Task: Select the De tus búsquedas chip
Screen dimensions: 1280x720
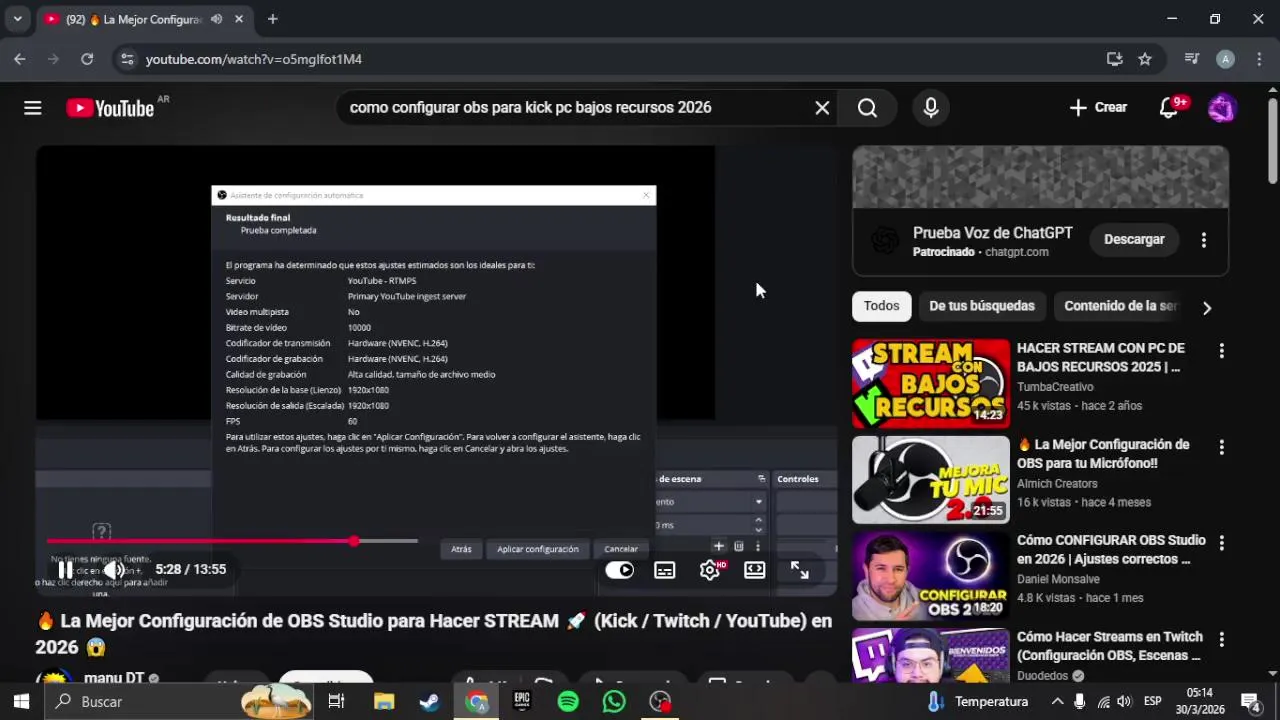Action: click(x=982, y=306)
